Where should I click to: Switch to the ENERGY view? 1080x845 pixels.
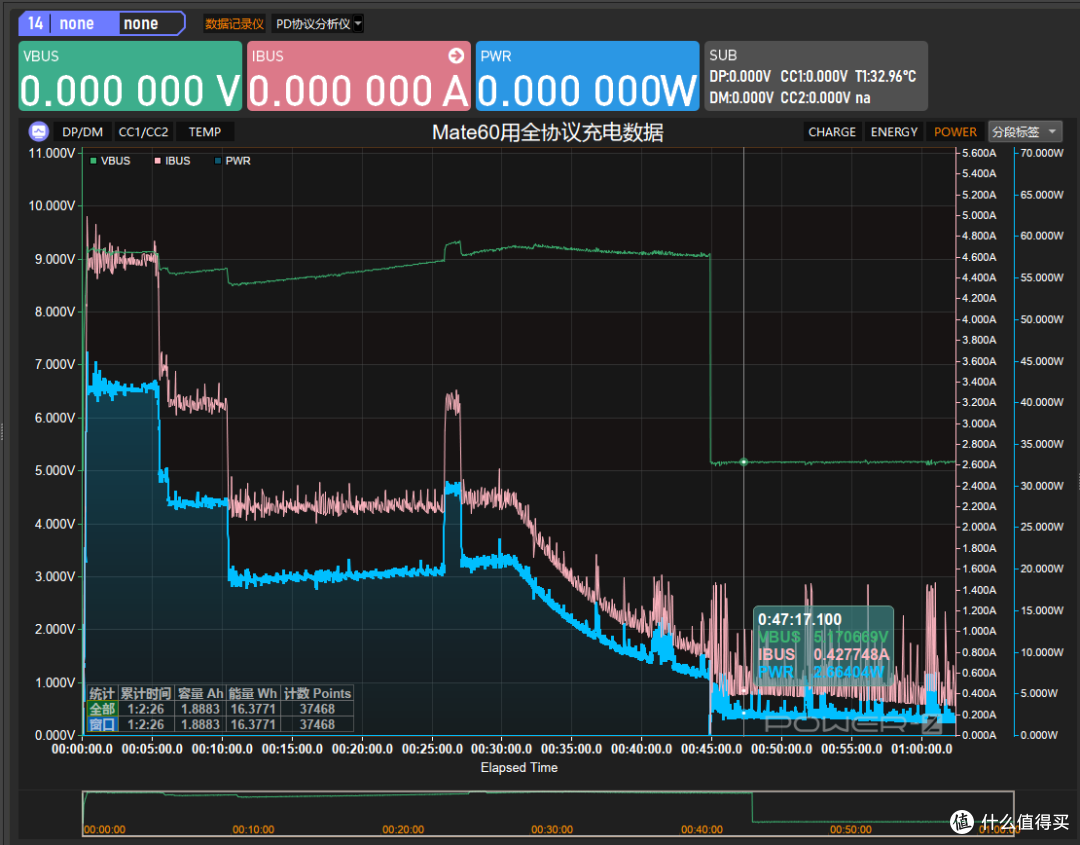point(893,132)
